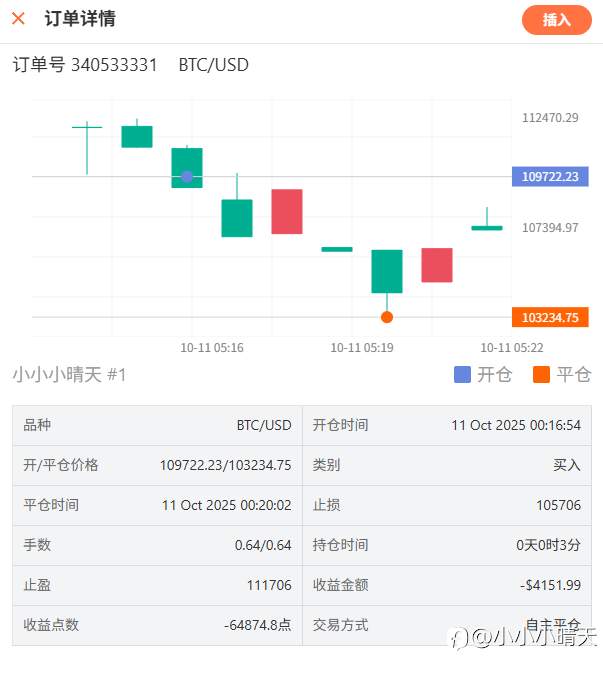Click the 开仓时间 timestamp value
Screen dimensions: 603x676
click(516, 425)
